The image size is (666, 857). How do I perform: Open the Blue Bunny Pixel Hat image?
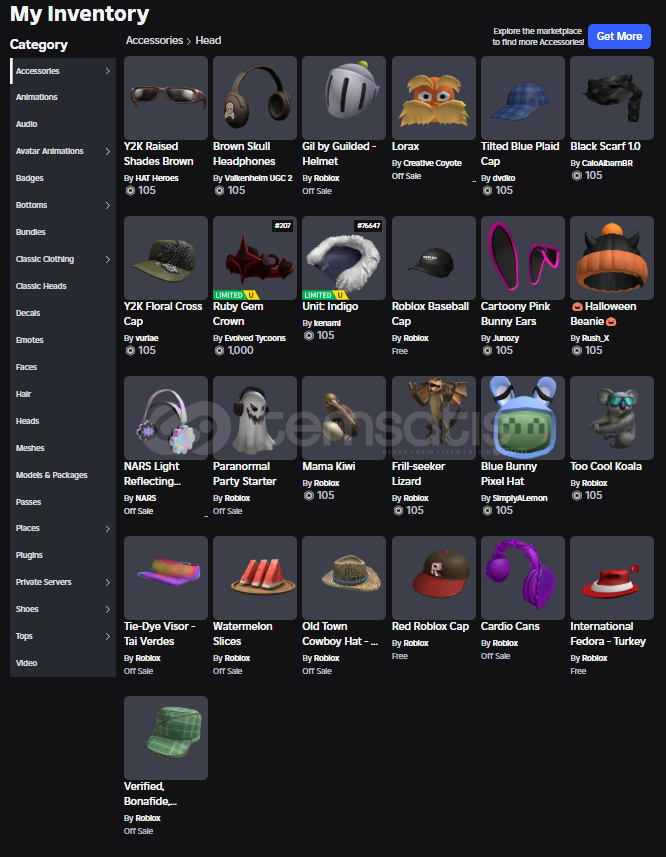tap(523, 418)
